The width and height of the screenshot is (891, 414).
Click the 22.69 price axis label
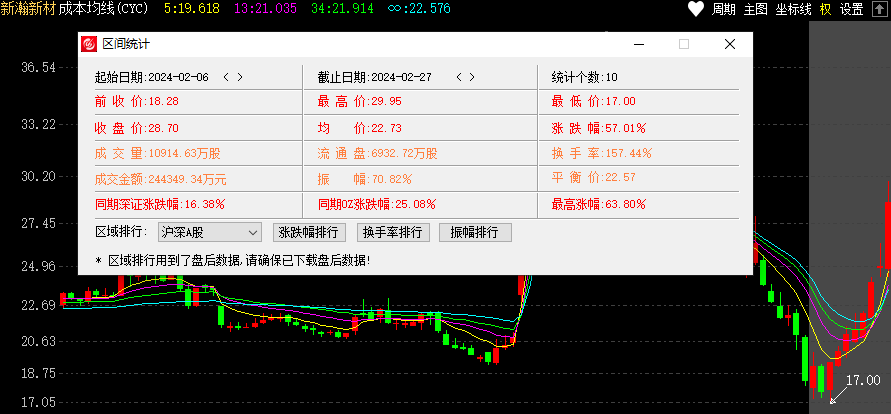click(x=38, y=306)
